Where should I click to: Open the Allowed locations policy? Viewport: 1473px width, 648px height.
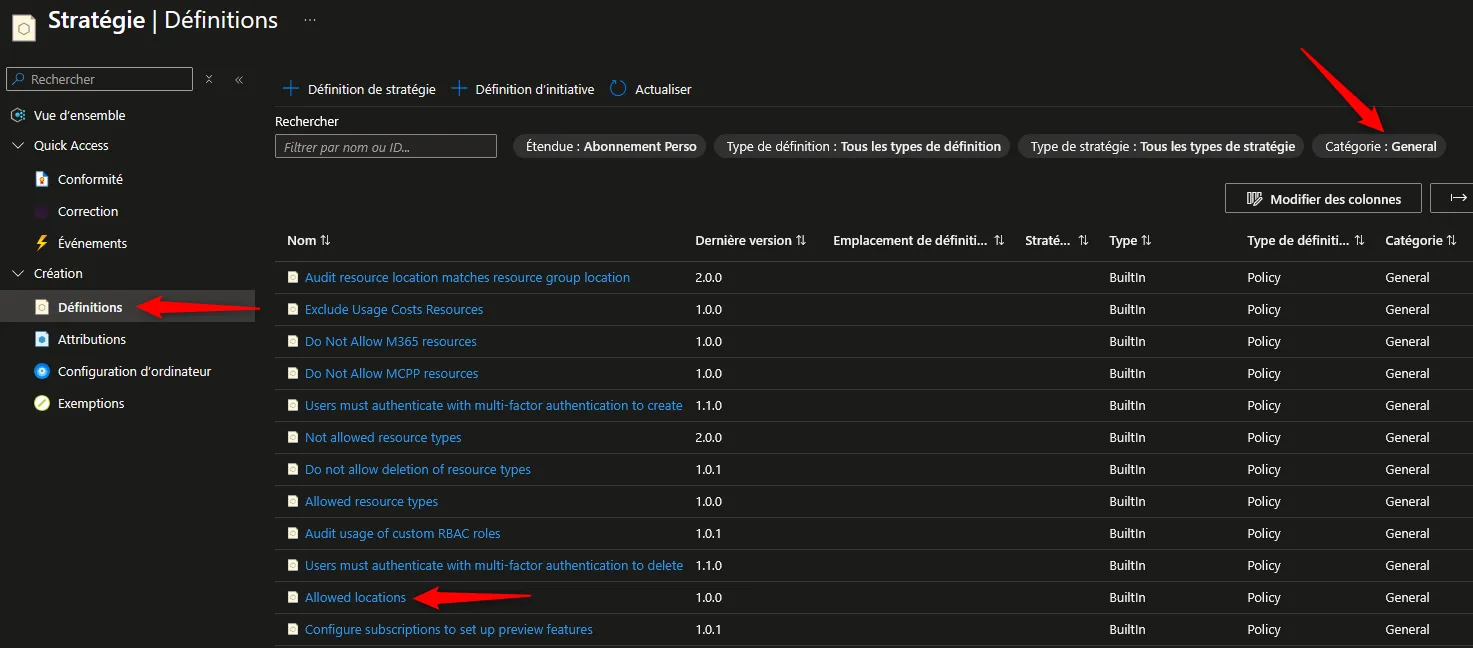click(355, 597)
